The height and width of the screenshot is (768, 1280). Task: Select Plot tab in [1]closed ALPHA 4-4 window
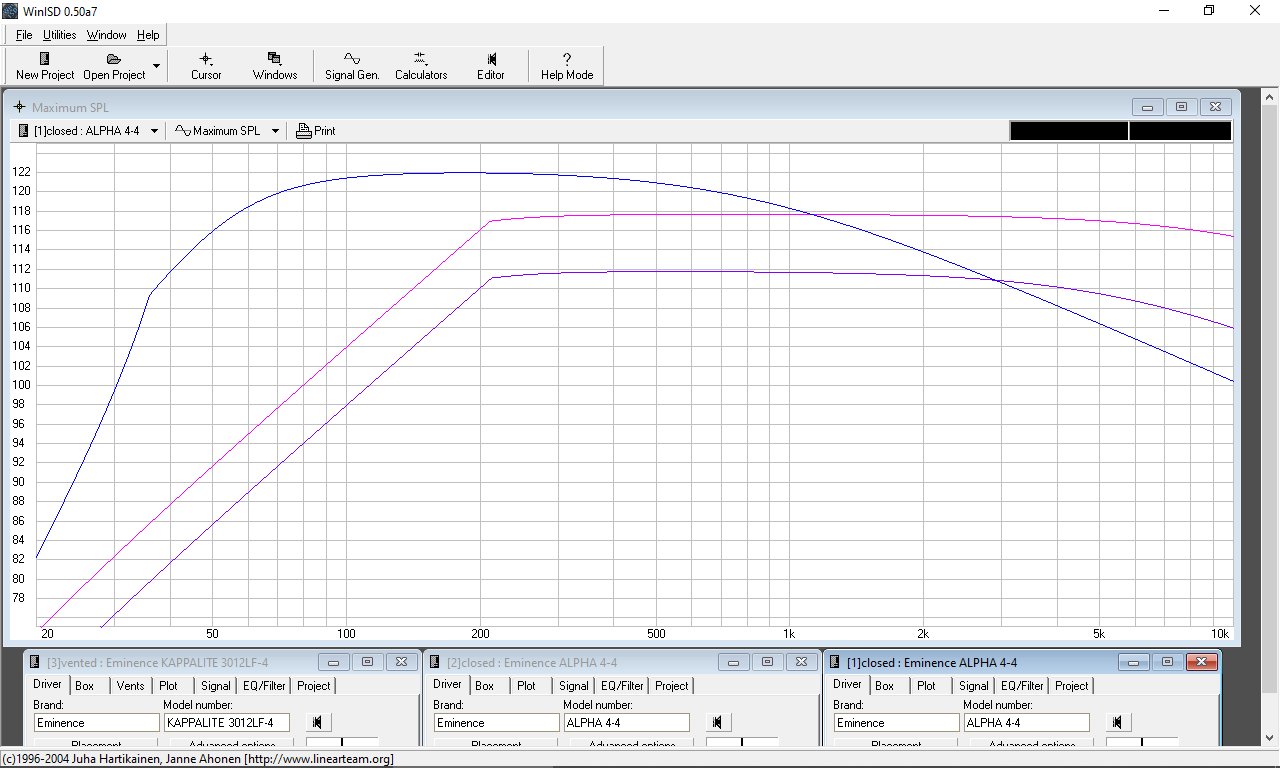click(927, 686)
